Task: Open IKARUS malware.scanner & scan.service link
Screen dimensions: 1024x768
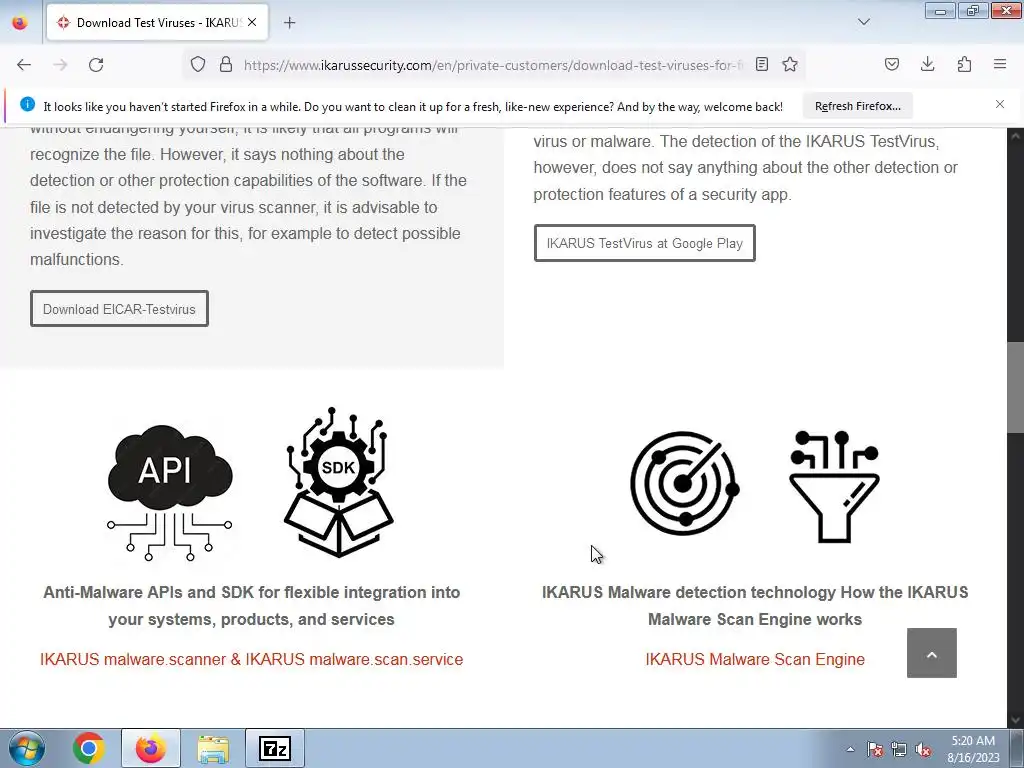Action: point(251,659)
